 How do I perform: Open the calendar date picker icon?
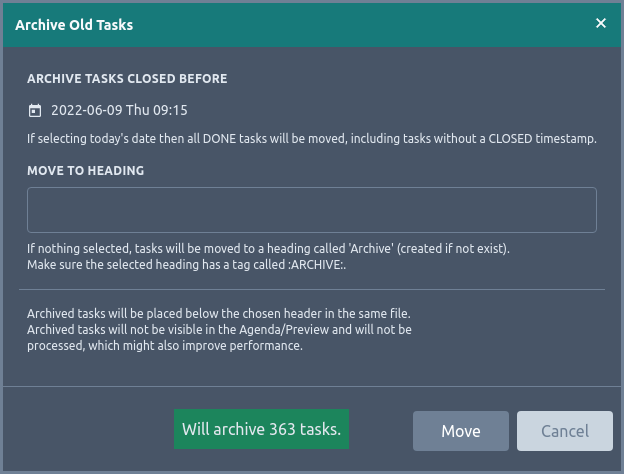point(35,110)
